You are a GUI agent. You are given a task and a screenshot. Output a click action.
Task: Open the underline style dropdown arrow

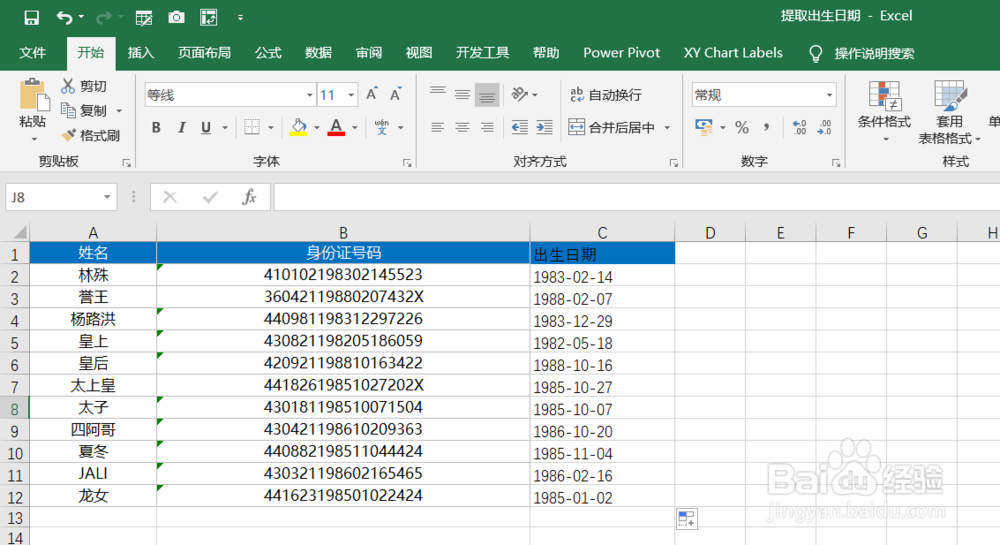(x=224, y=128)
